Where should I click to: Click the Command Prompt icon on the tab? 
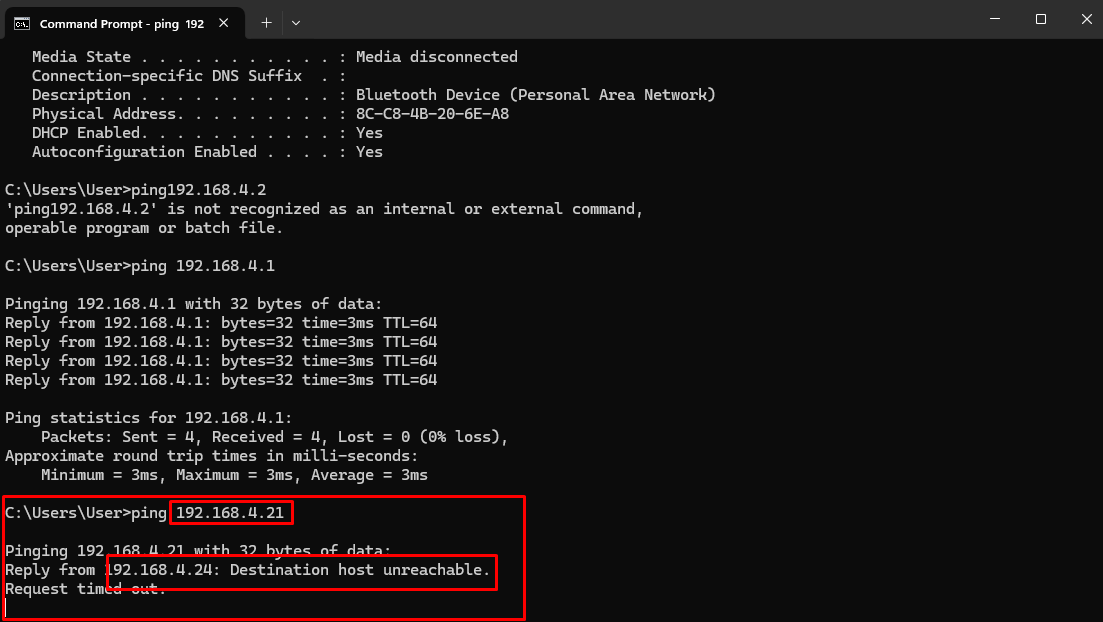coord(22,22)
